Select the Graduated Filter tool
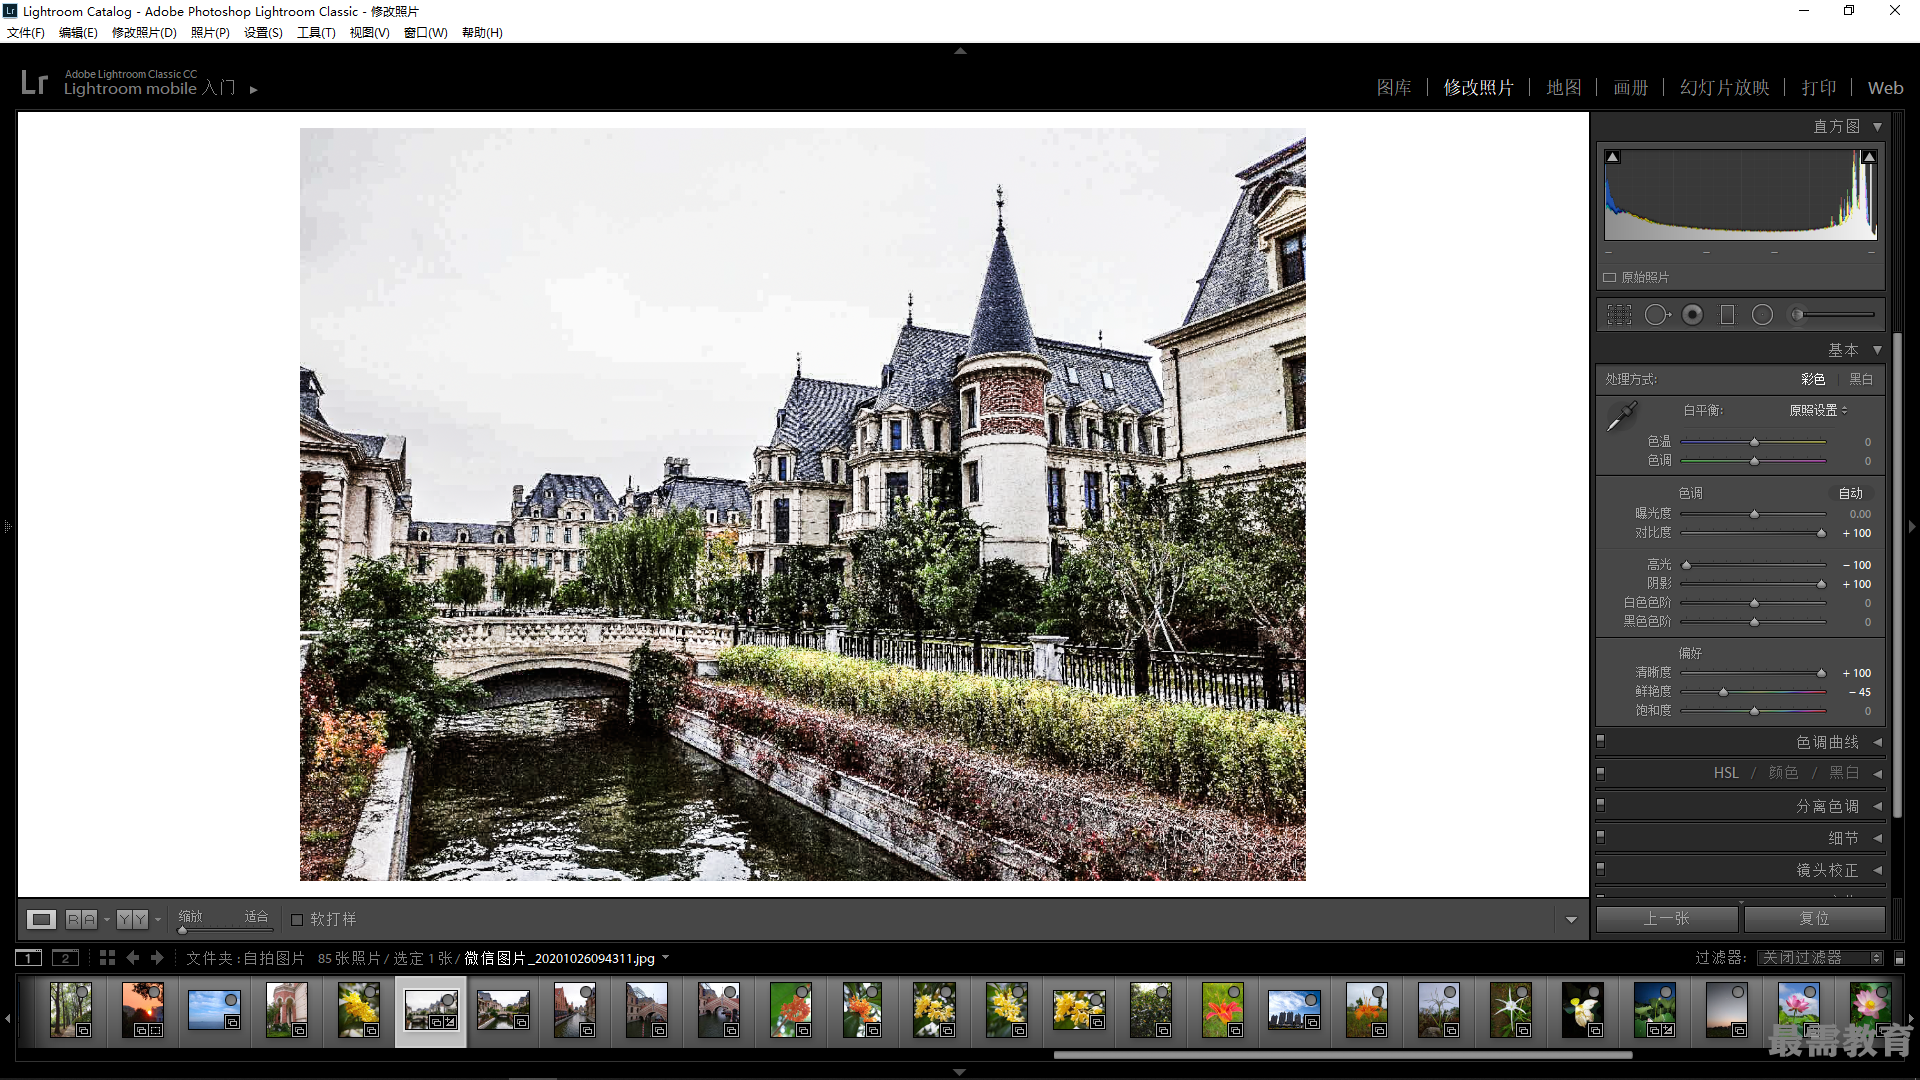 tap(1727, 315)
